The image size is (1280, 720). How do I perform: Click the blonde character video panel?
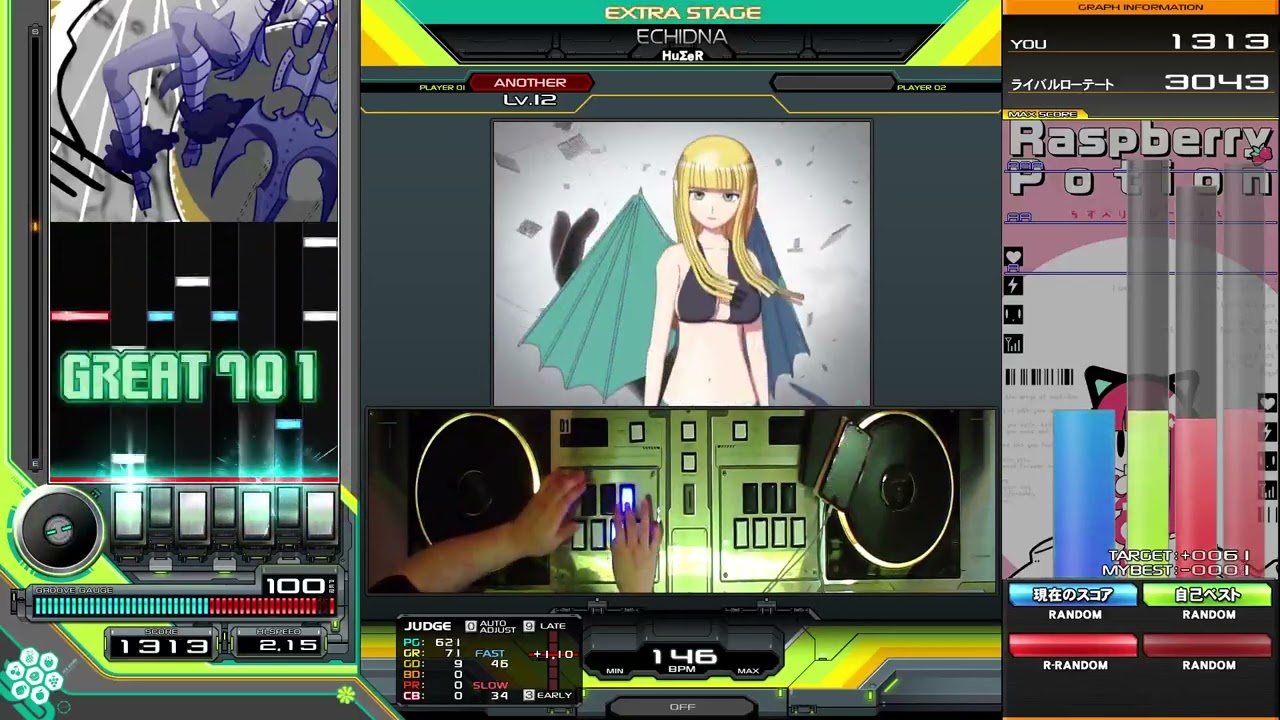click(682, 263)
